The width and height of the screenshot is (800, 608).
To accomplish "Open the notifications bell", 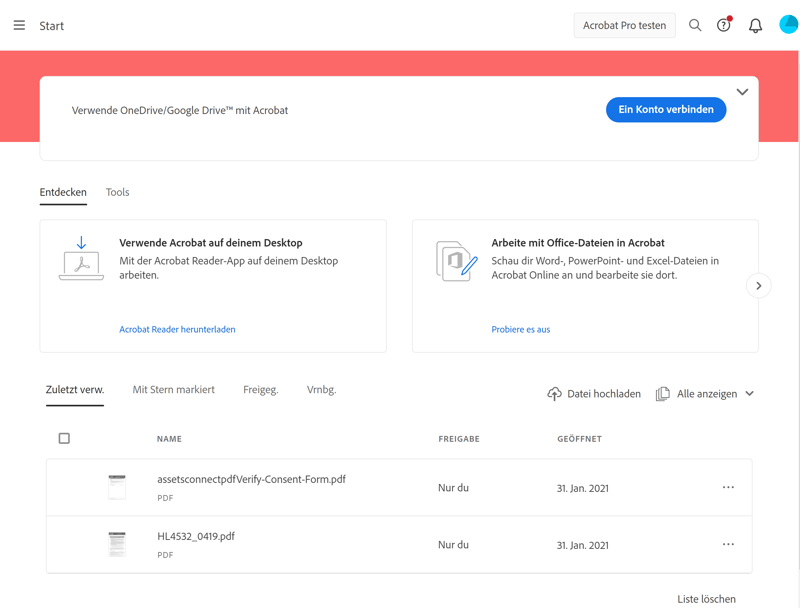I will (755, 26).
